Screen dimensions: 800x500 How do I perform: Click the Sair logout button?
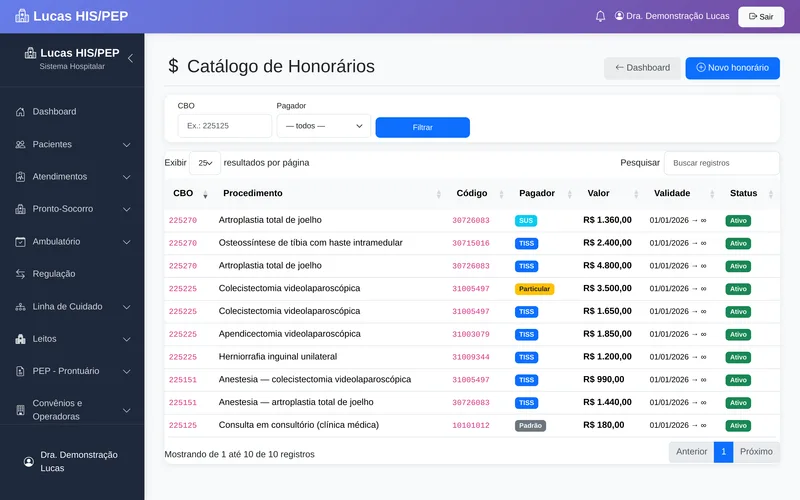[x=761, y=17]
